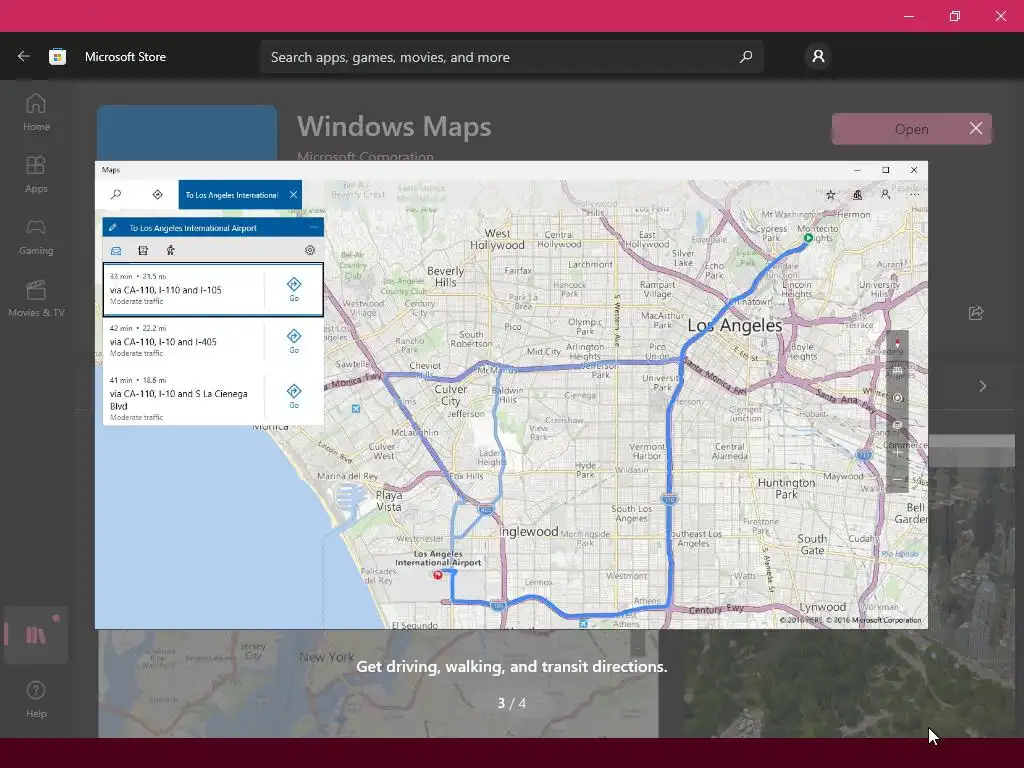Image resolution: width=1024 pixels, height=768 pixels.
Task: Click the green route start marker
Action: (x=808, y=238)
